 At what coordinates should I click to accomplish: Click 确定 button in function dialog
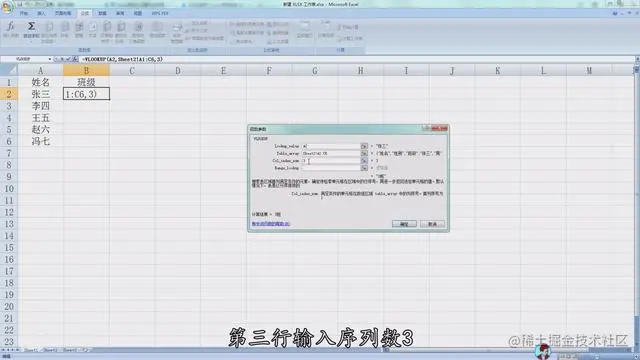click(x=404, y=224)
